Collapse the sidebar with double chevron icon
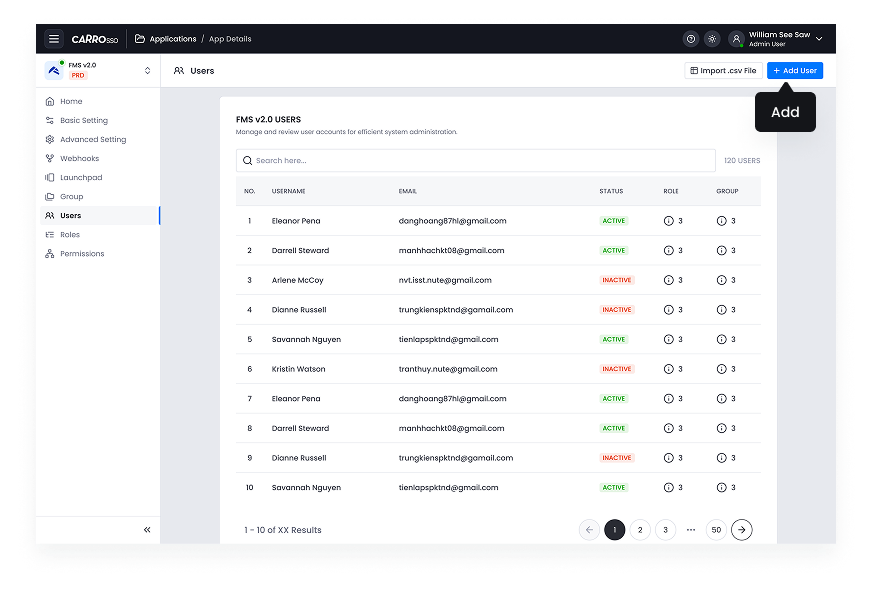The image size is (872, 592). (x=147, y=530)
